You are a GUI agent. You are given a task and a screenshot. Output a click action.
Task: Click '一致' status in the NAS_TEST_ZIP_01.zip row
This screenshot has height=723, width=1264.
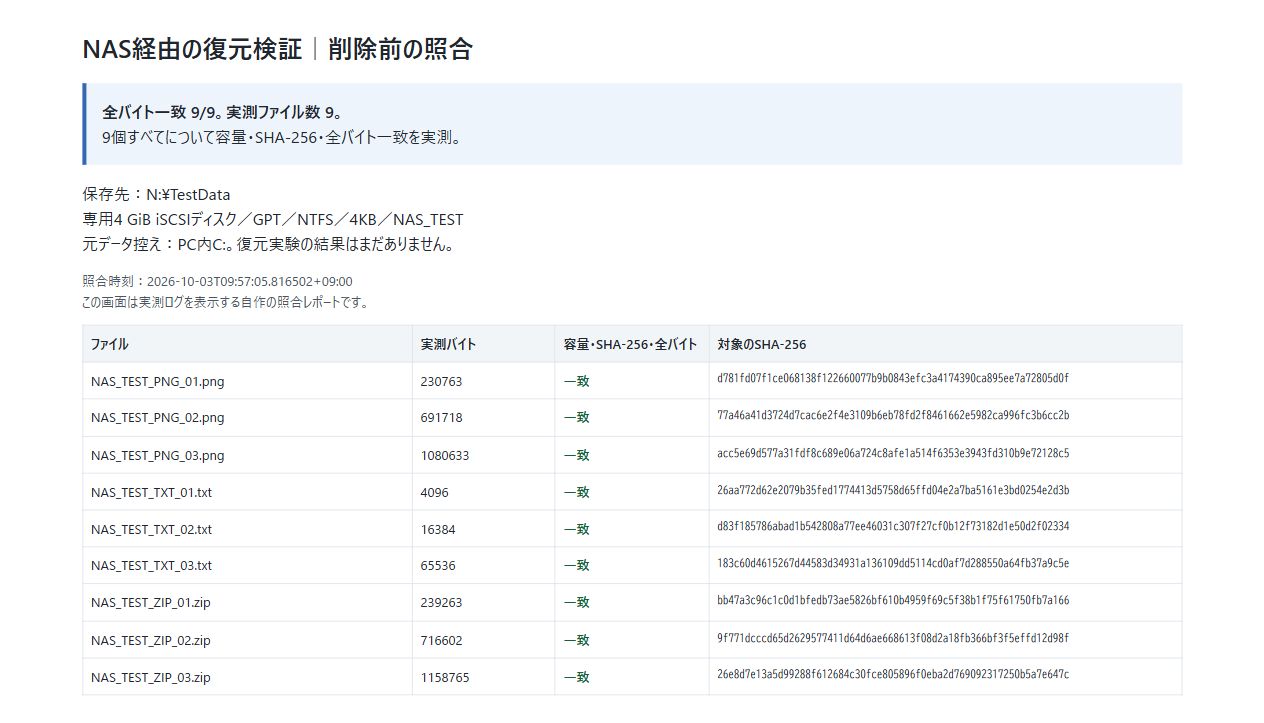[x=577, y=603]
